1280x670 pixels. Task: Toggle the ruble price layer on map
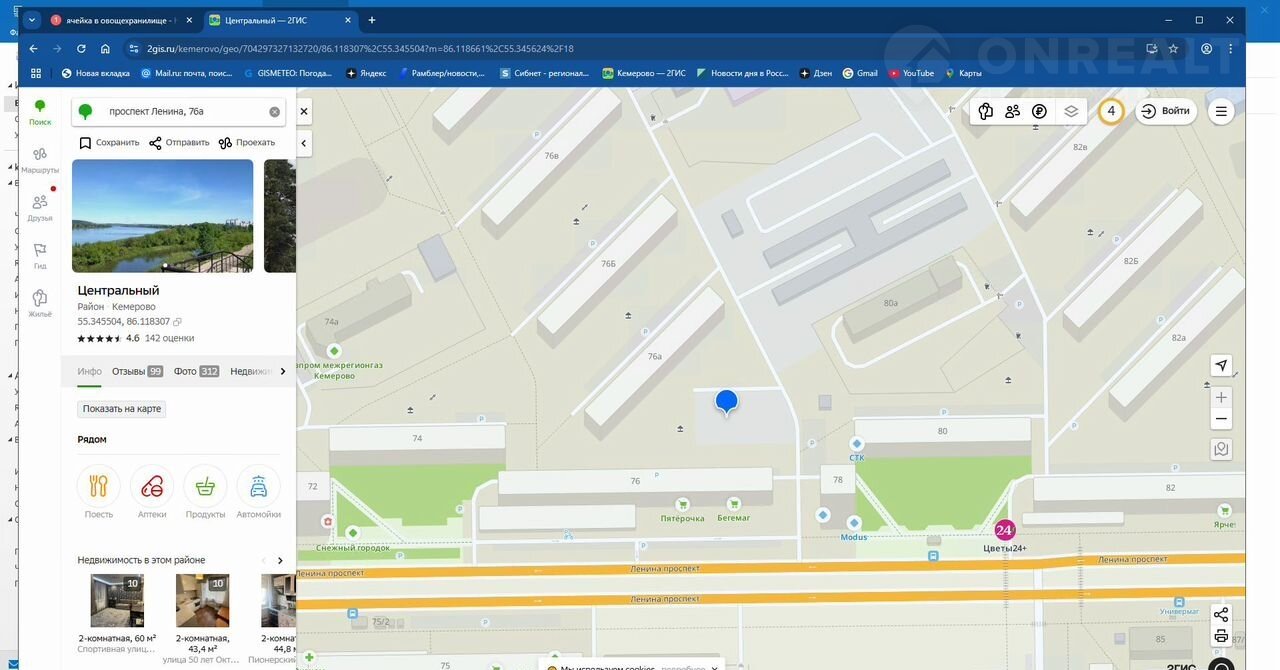(1039, 111)
